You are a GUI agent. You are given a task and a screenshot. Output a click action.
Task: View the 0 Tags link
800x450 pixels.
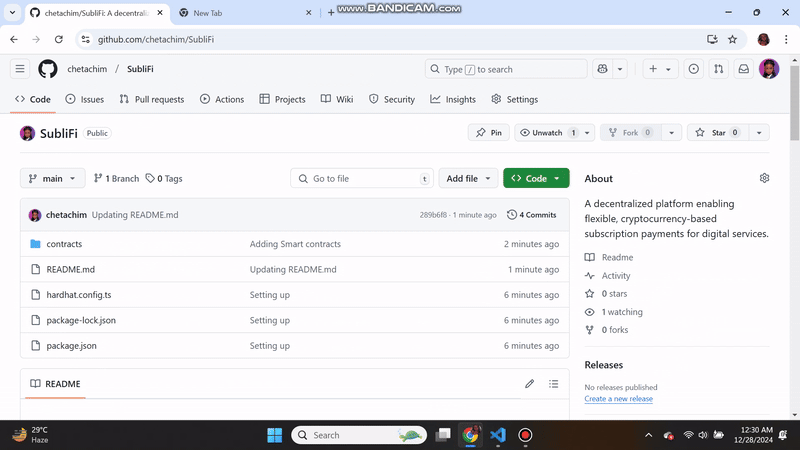coord(164,179)
